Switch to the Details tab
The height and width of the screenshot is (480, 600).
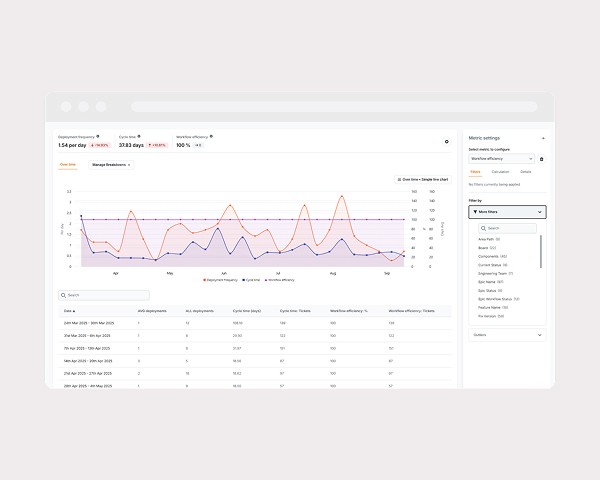526,172
